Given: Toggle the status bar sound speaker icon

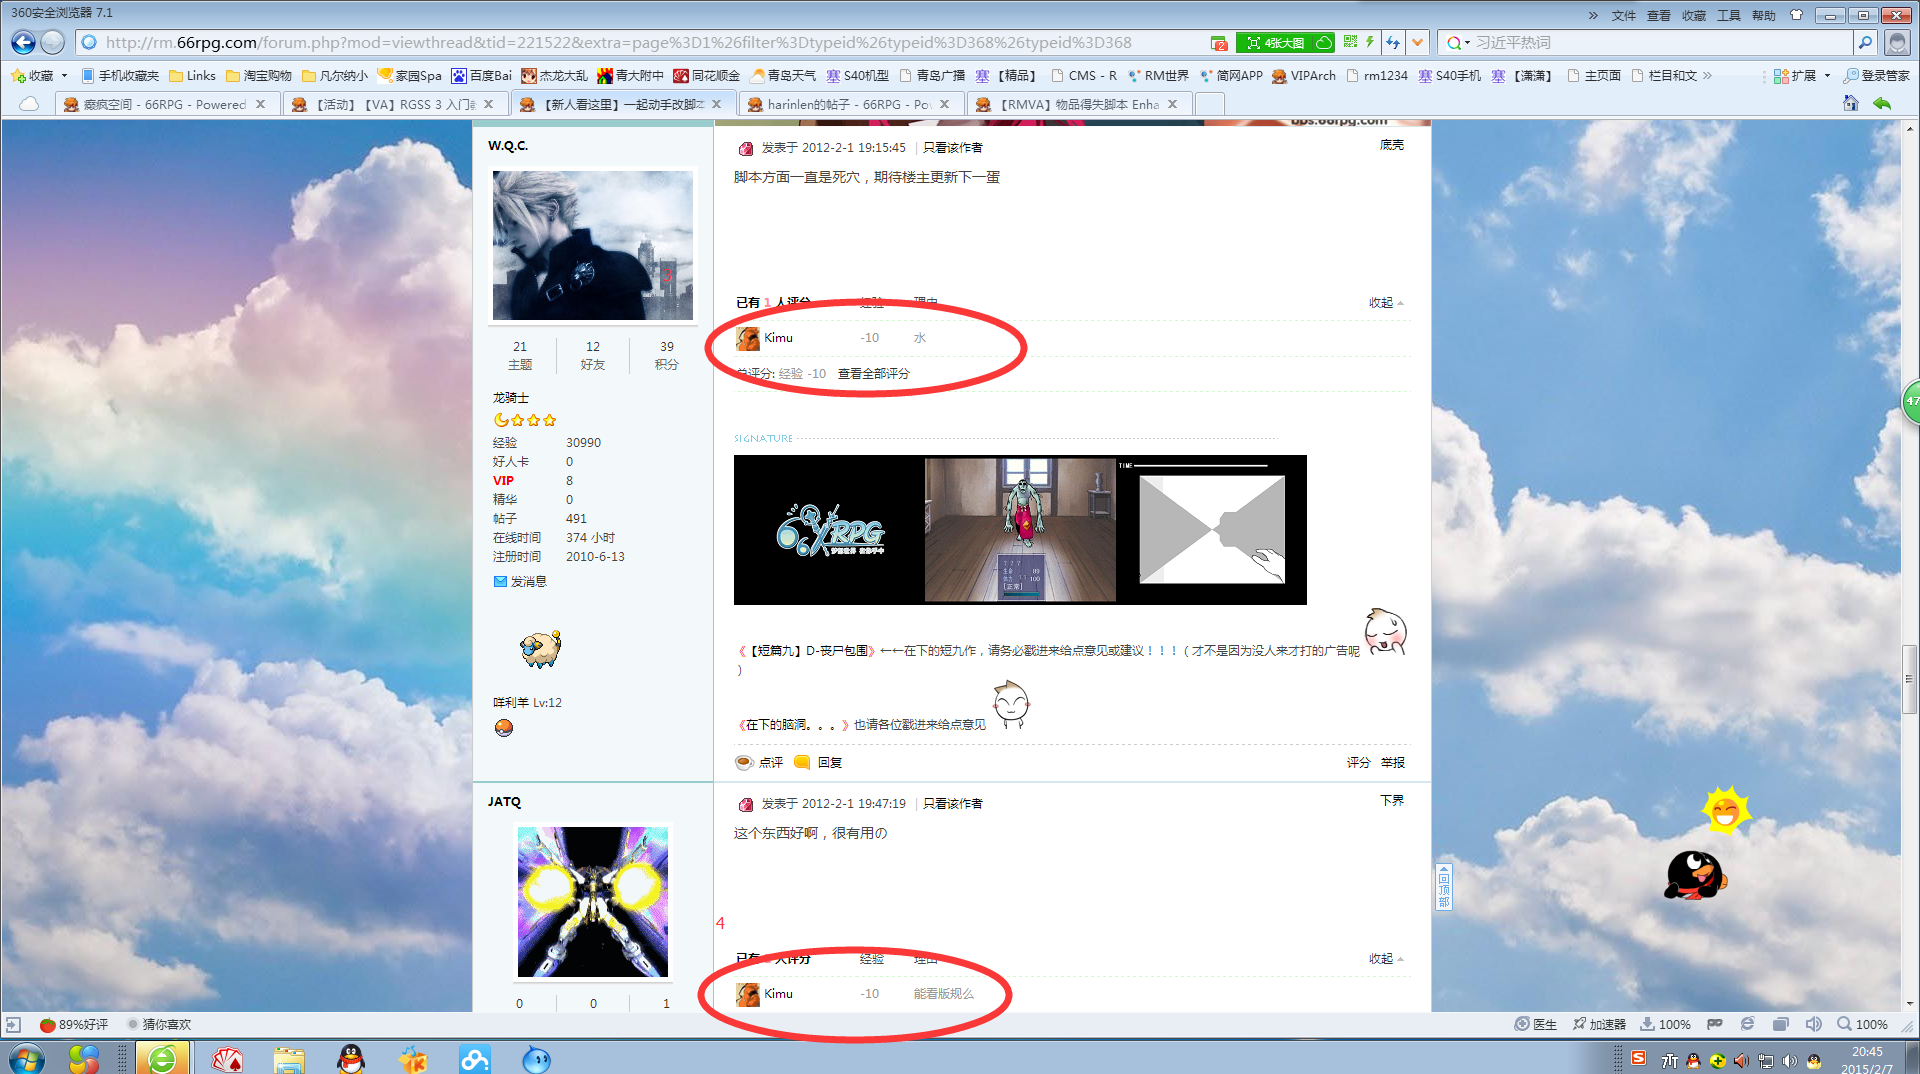Looking at the screenshot, I should [x=1813, y=1024].
